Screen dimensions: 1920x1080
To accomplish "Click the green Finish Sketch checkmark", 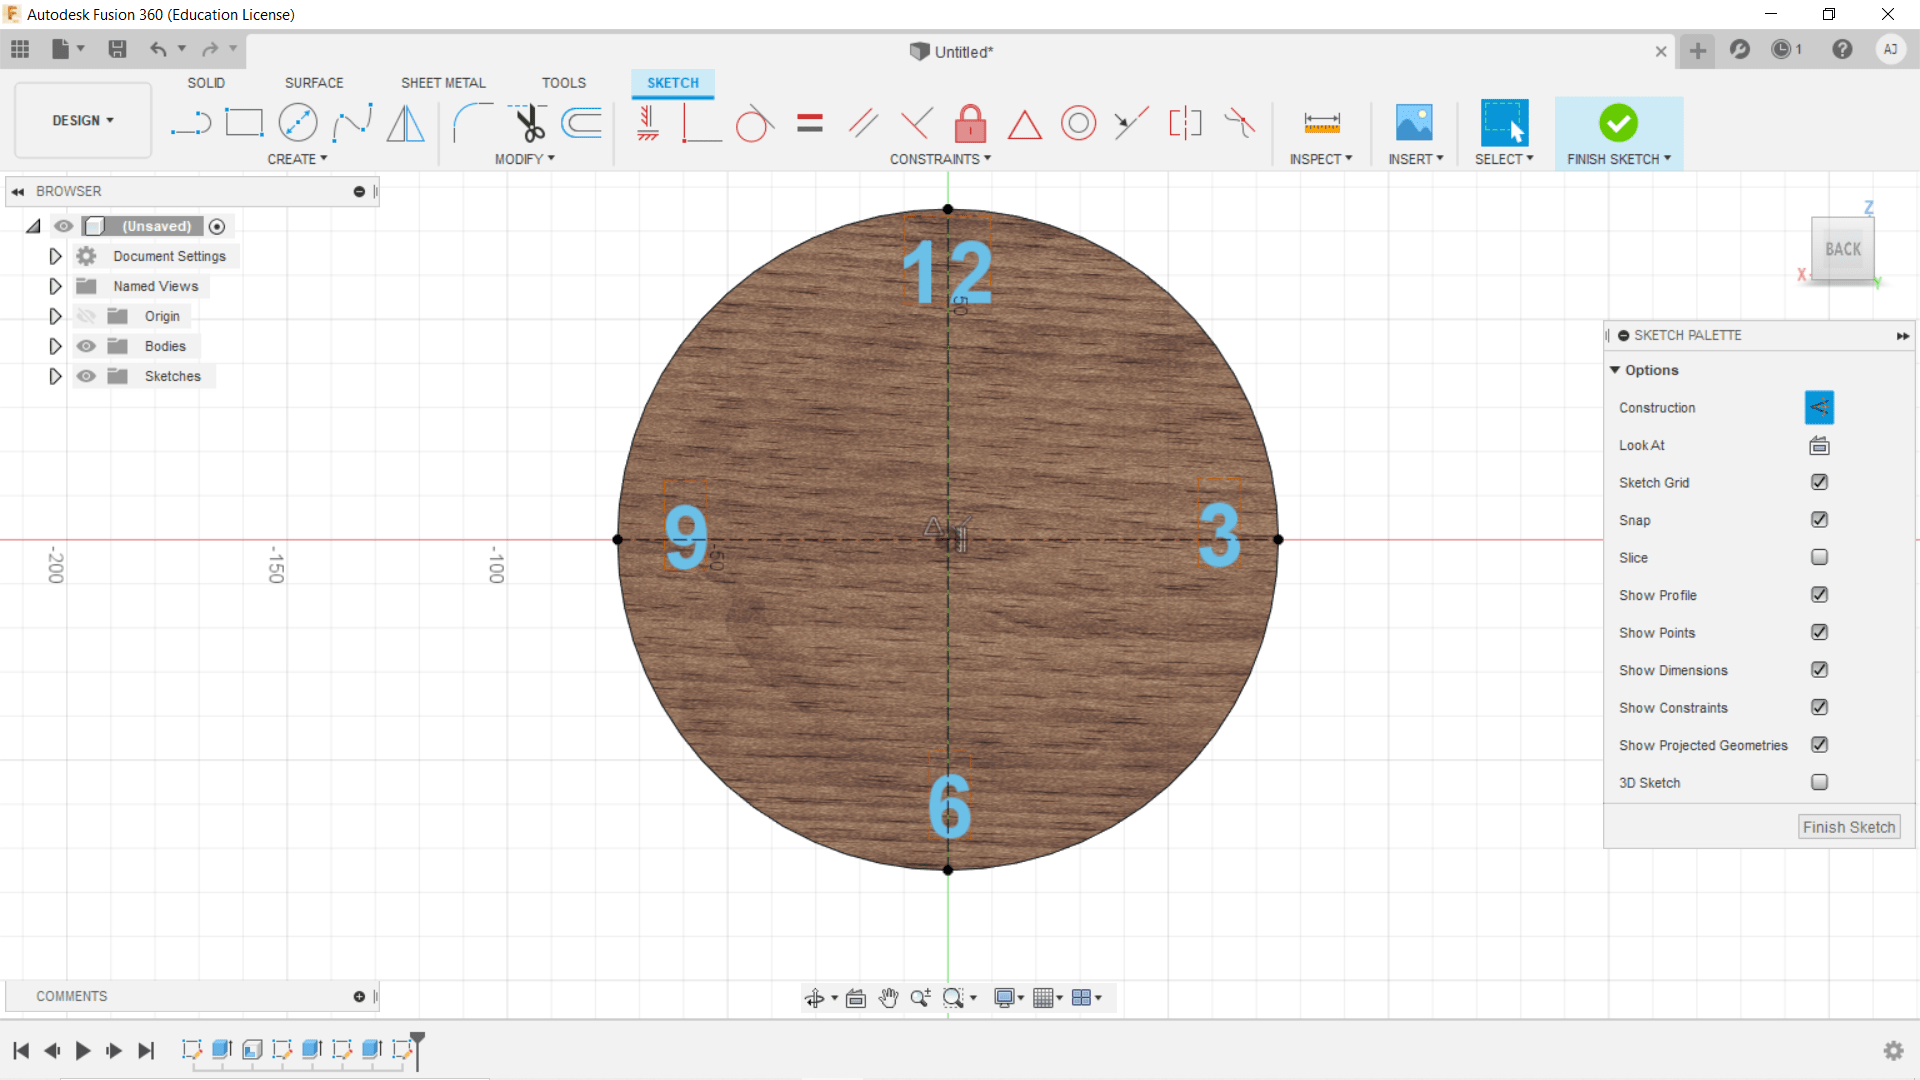I will coord(1618,123).
